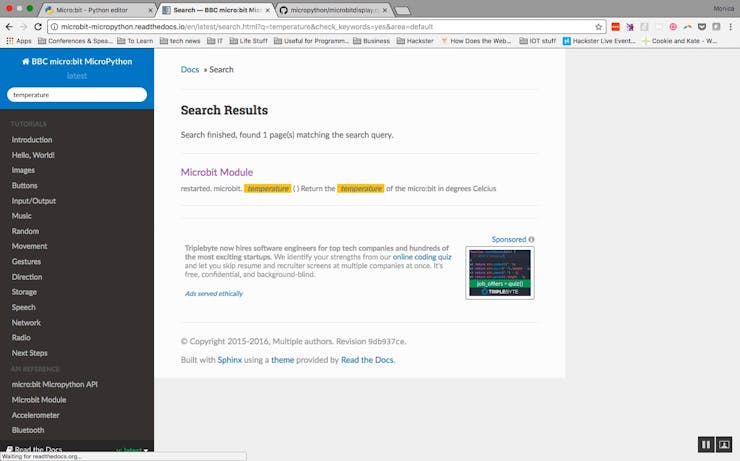This screenshot has height=461, width=740.
Task: Open micro:bit Micropython API sidebar entry
Action: point(55,384)
